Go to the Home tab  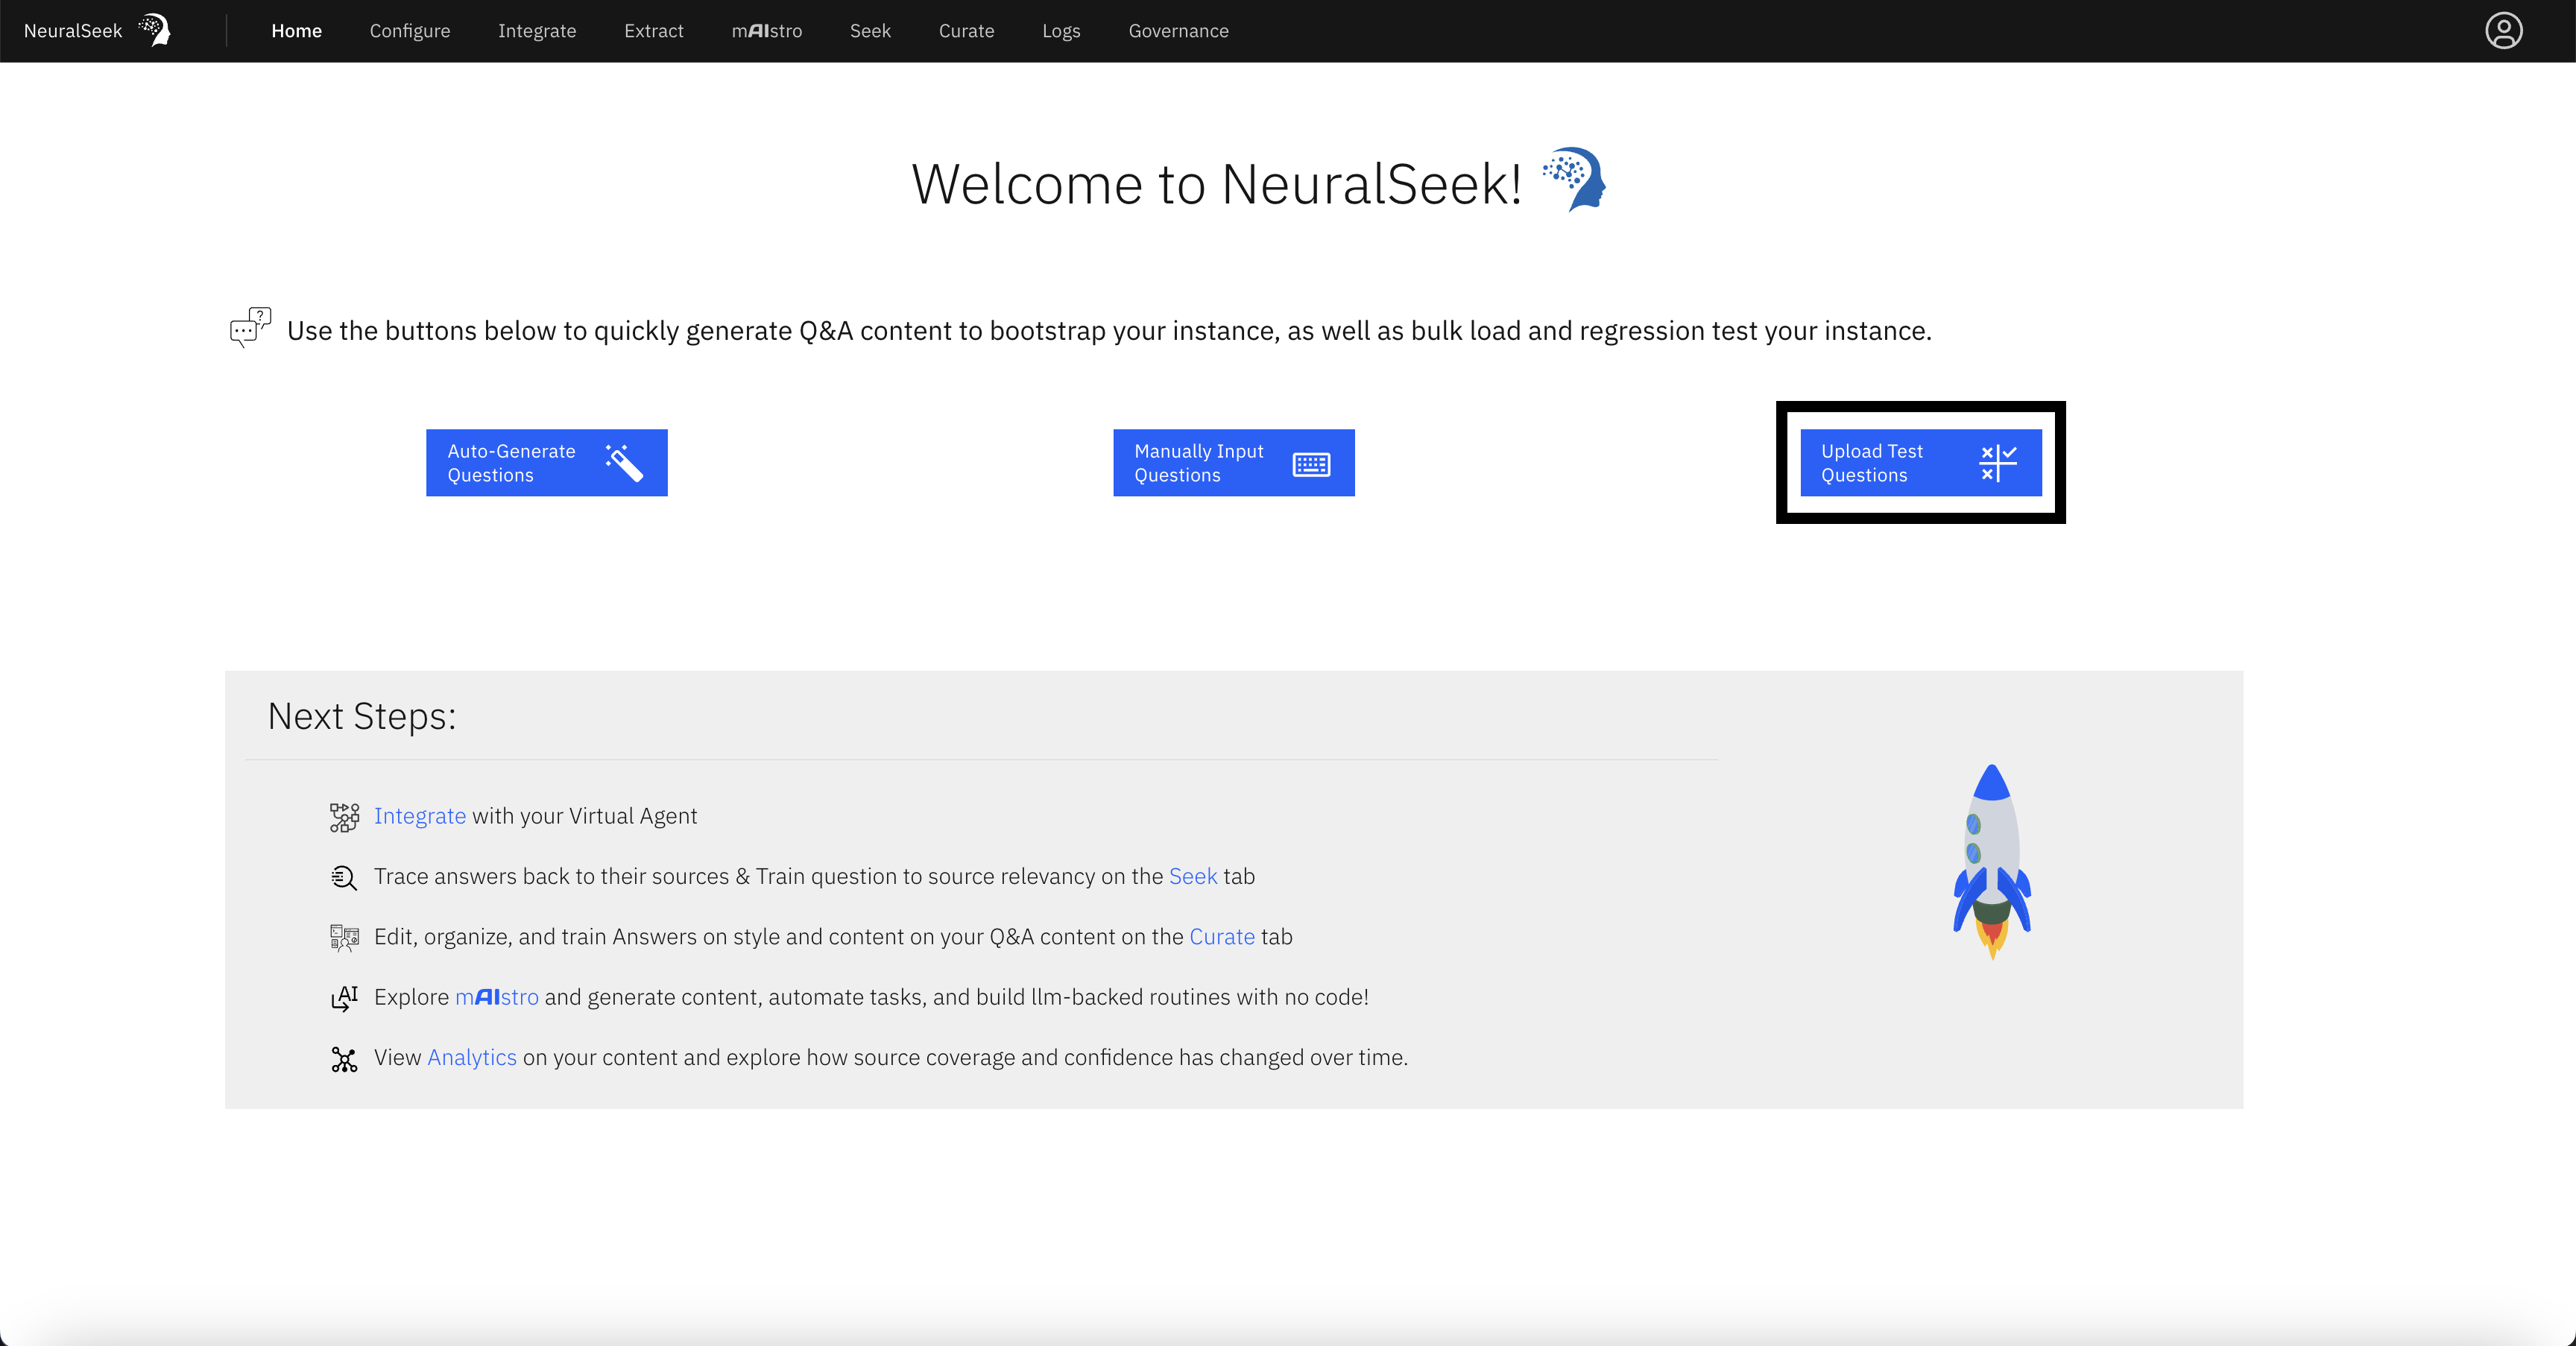[x=296, y=31]
